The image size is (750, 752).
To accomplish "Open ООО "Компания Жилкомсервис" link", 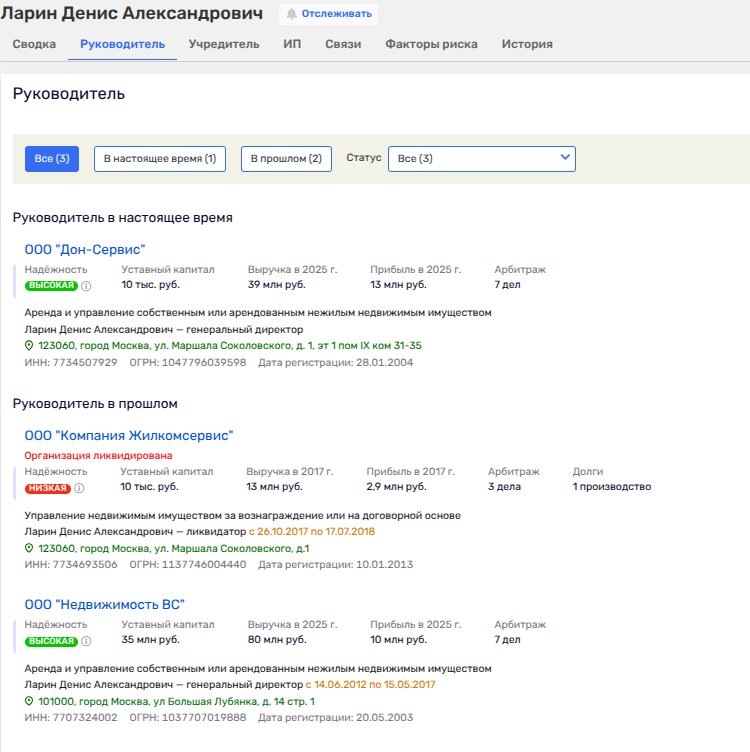I will pyautogui.click(x=129, y=436).
